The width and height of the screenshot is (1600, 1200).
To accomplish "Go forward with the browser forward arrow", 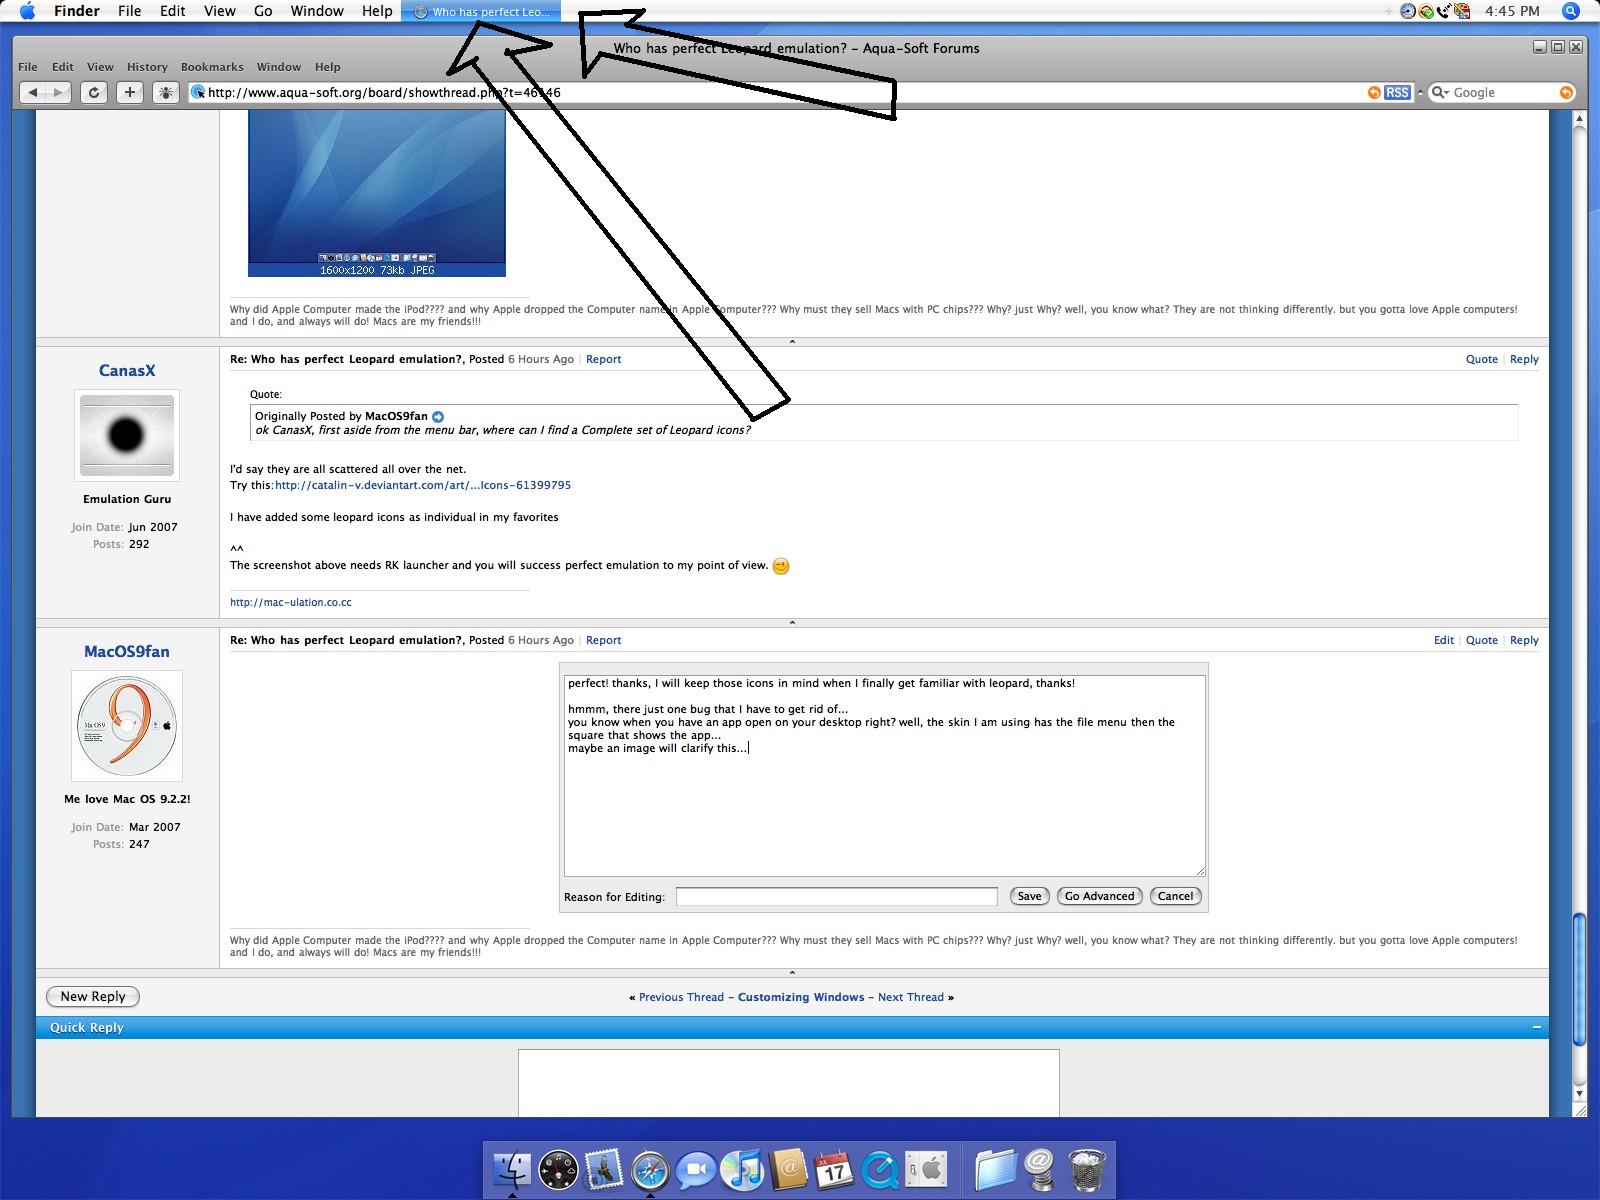I will (x=59, y=92).
